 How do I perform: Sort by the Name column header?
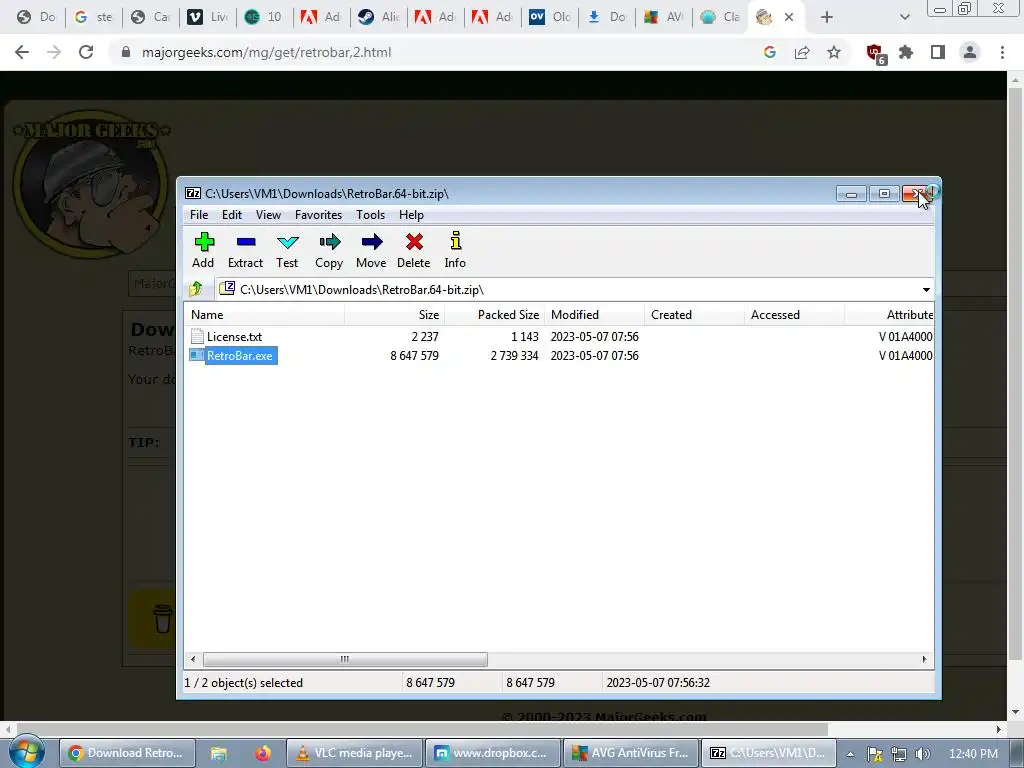tap(264, 315)
